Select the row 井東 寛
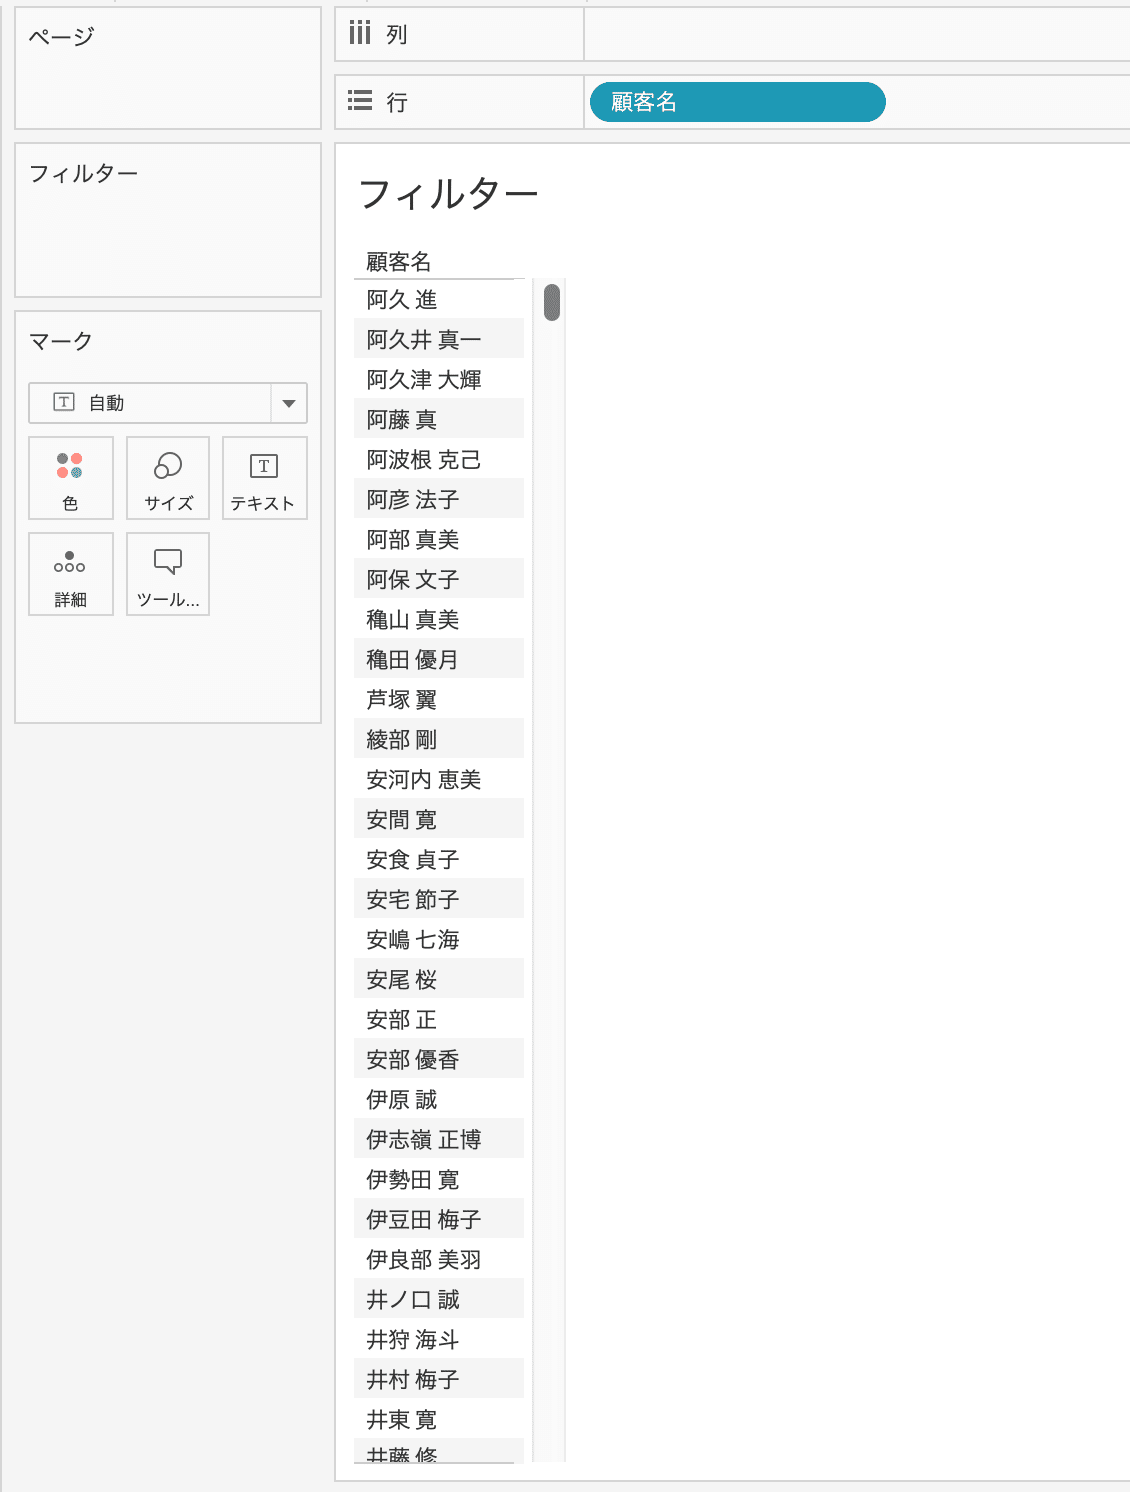Screen dimensions: 1130x1492 (x=439, y=1419)
